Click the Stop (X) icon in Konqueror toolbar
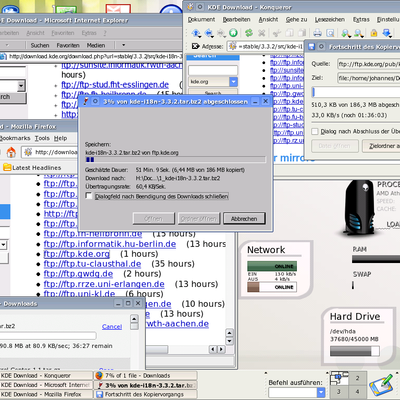 [262, 33]
